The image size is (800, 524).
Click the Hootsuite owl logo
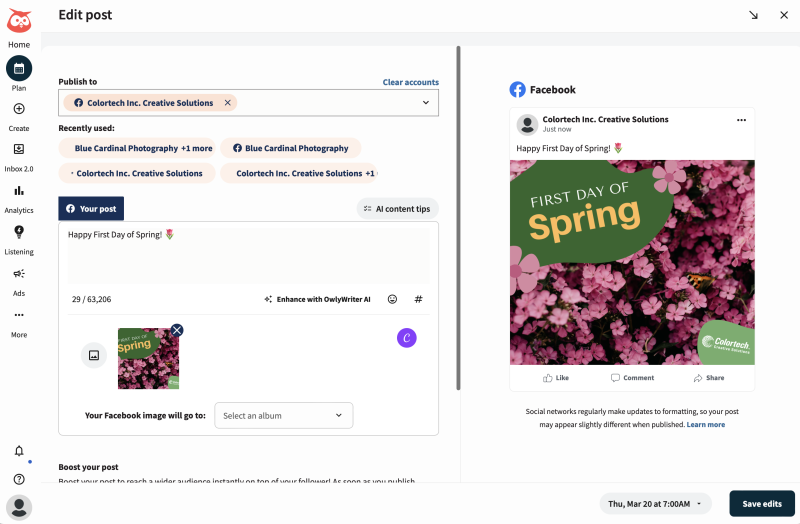tap(19, 21)
